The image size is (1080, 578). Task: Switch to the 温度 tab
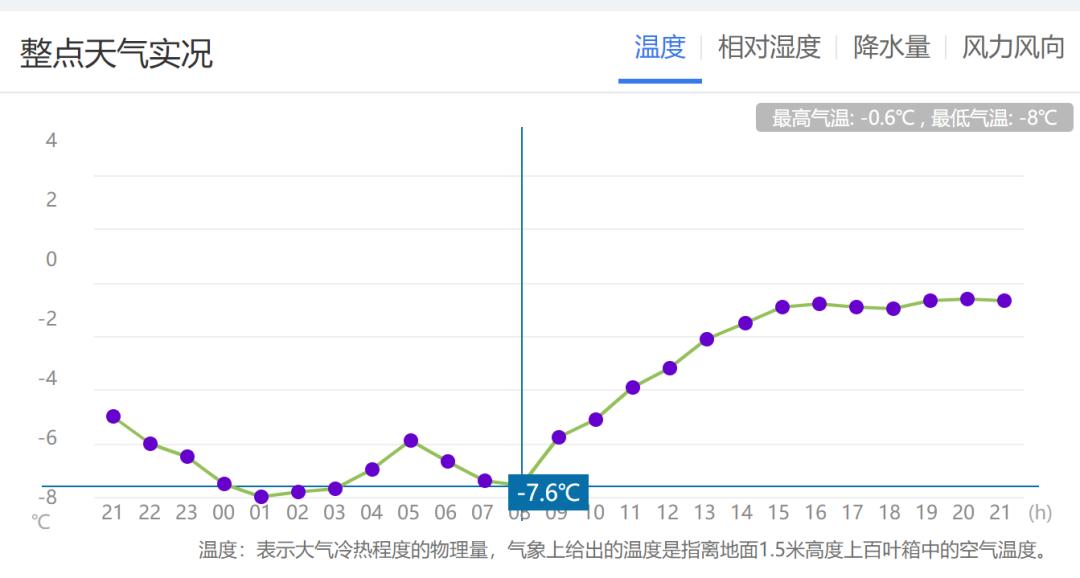659,47
